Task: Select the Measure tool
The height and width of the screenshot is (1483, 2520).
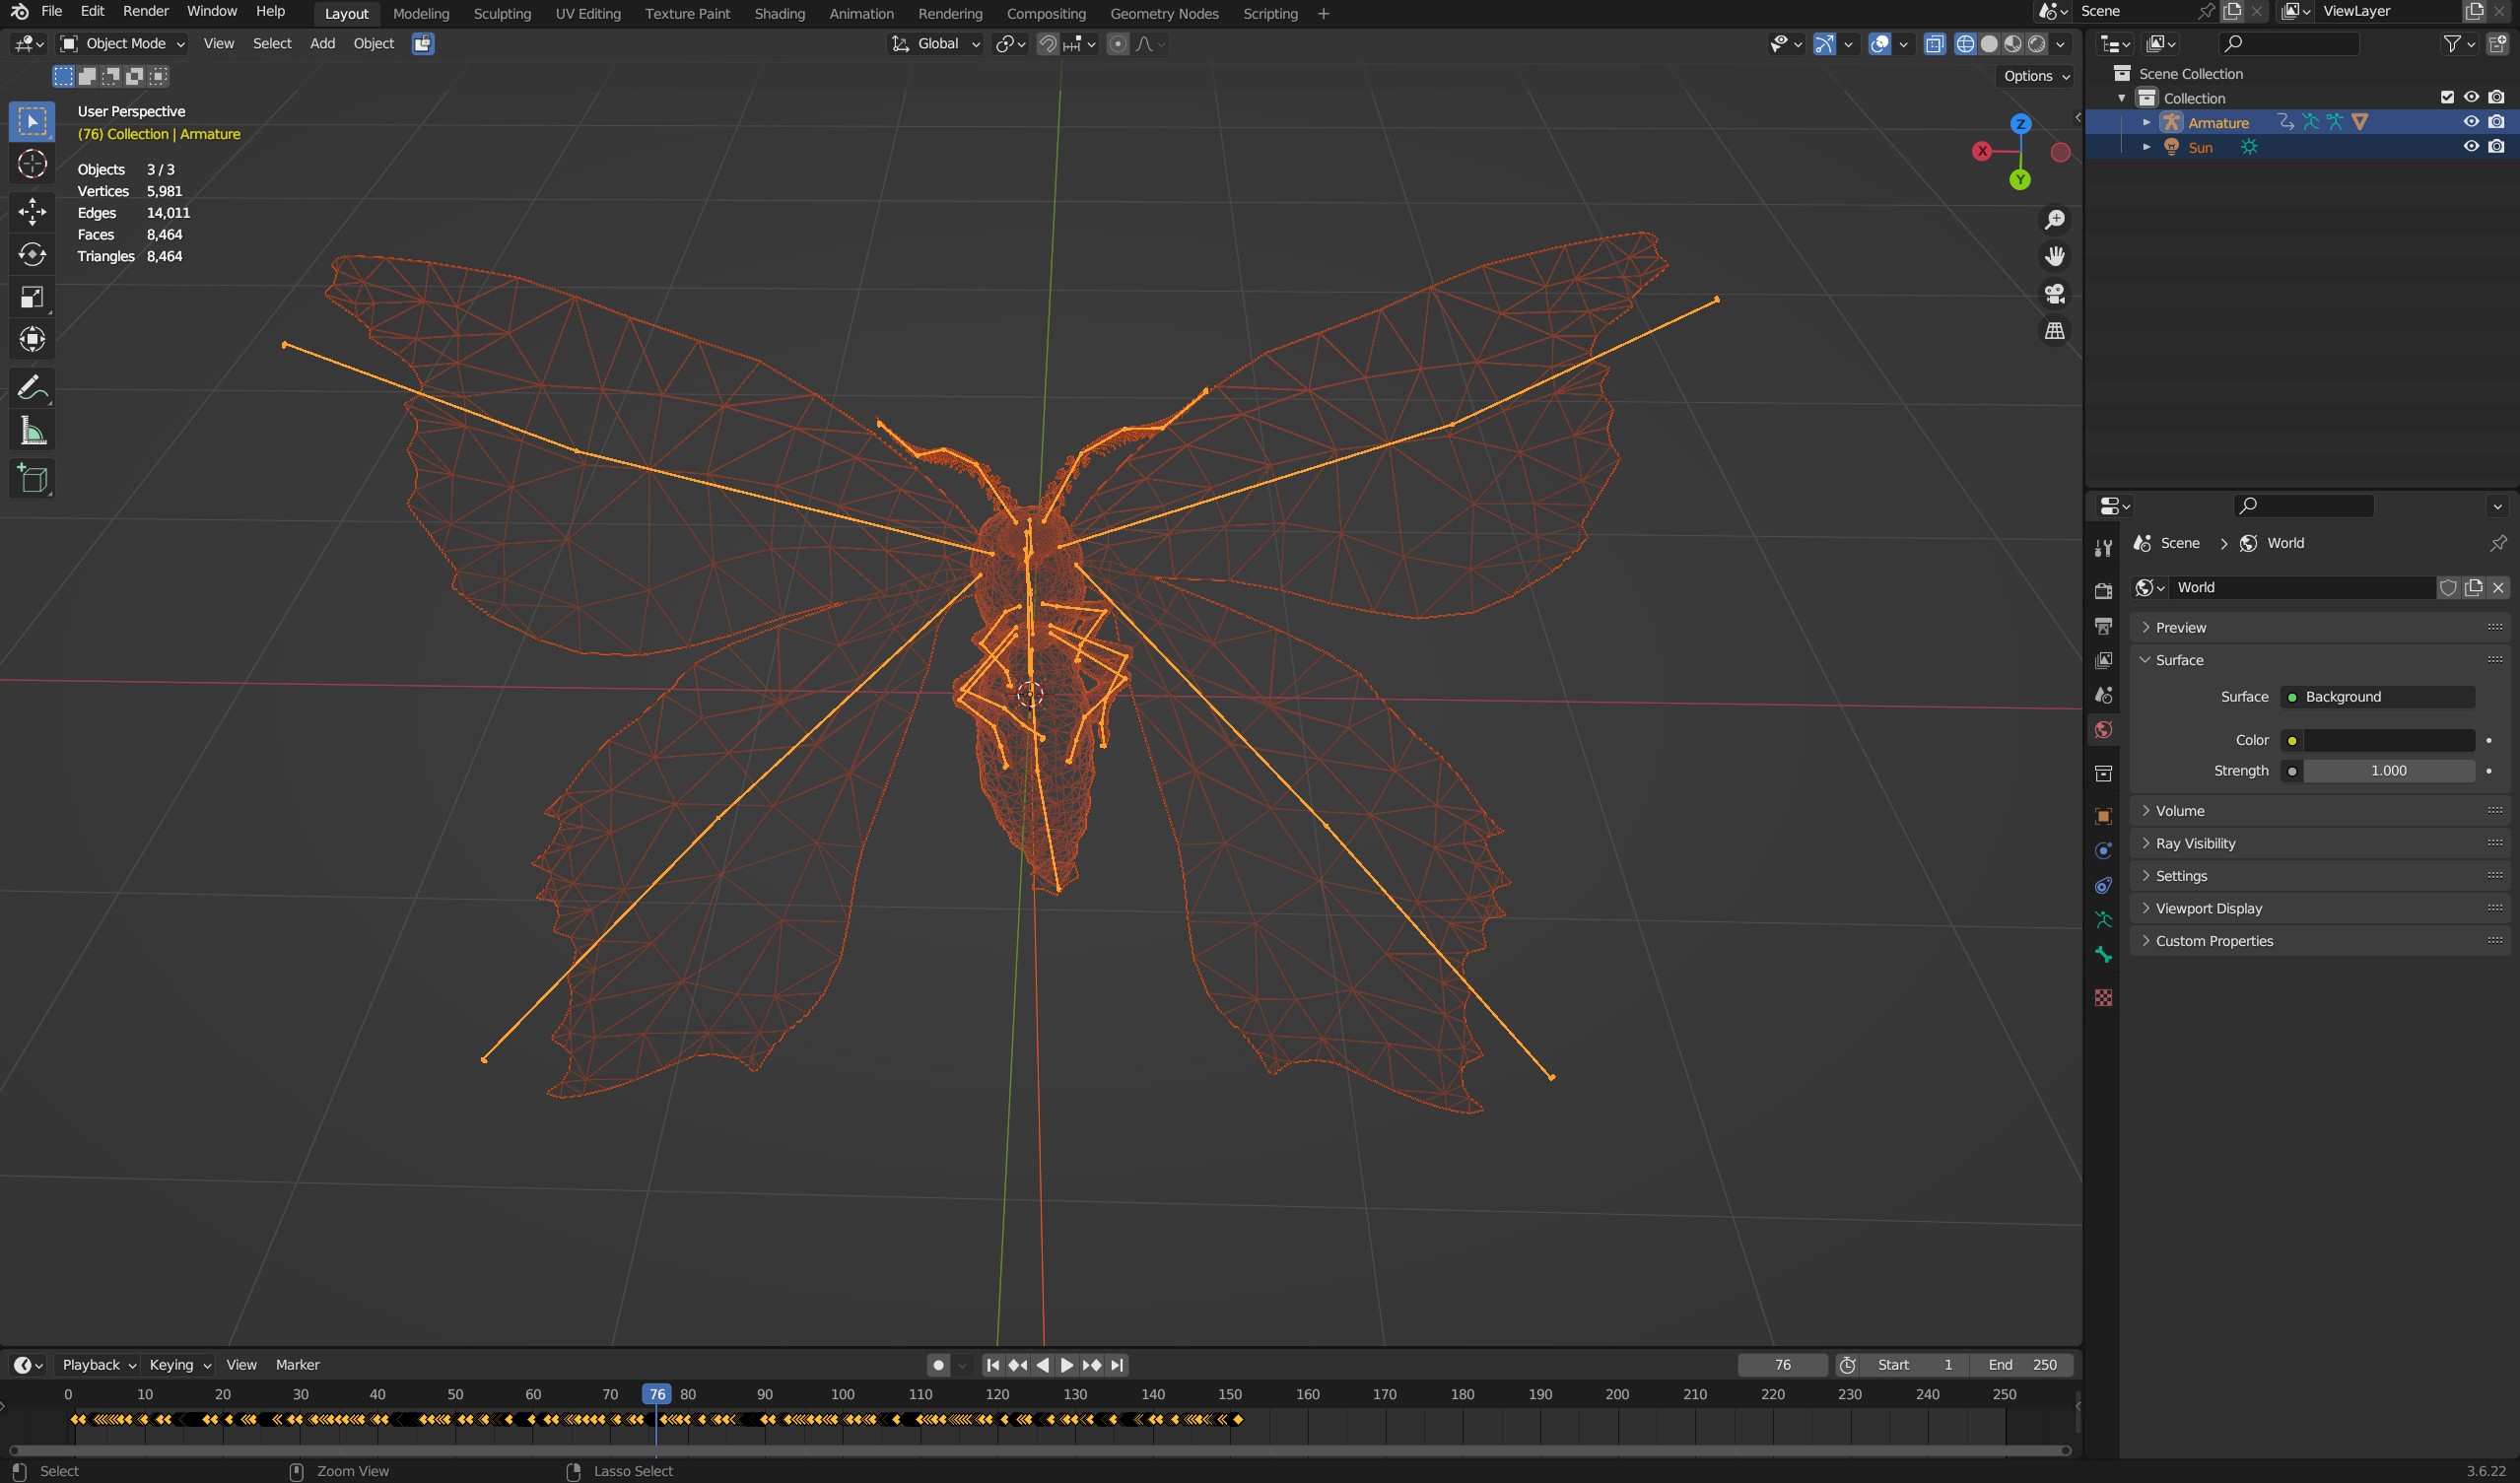Action: (32, 431)
